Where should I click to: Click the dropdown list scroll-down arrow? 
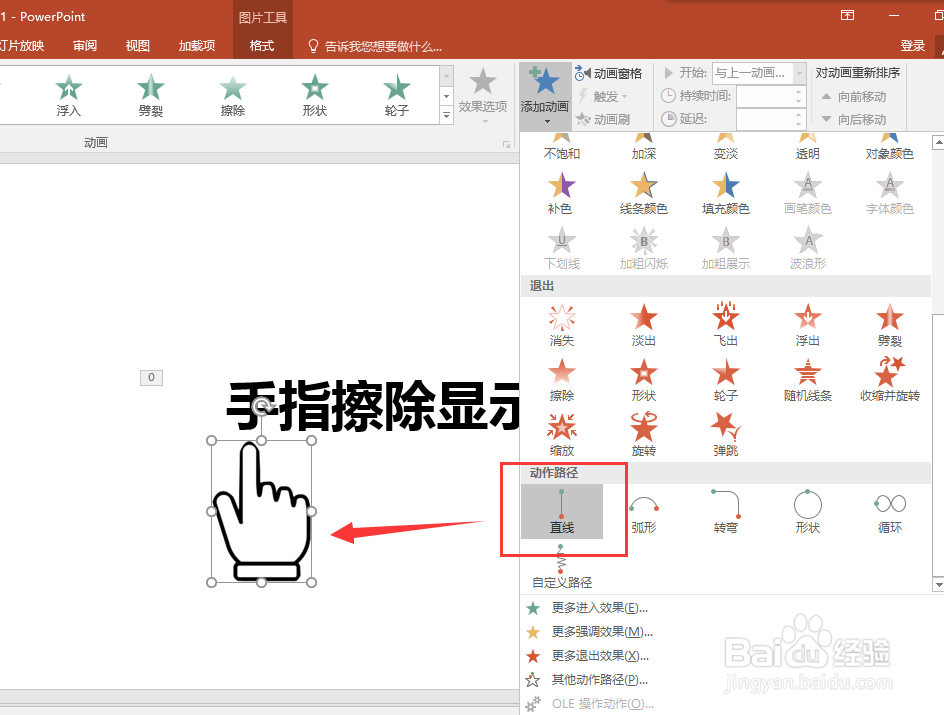(937, 584)
